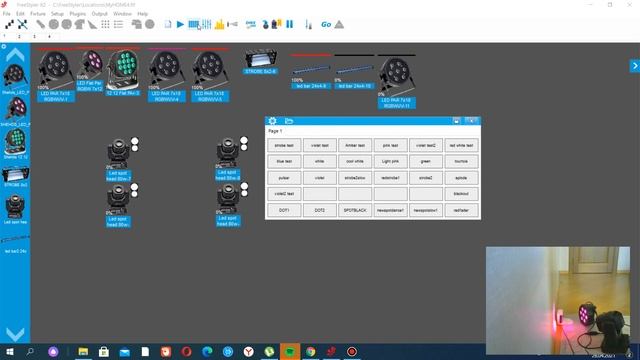
Task: Click the blue play arrow toolbar icon
Action: 180,24
